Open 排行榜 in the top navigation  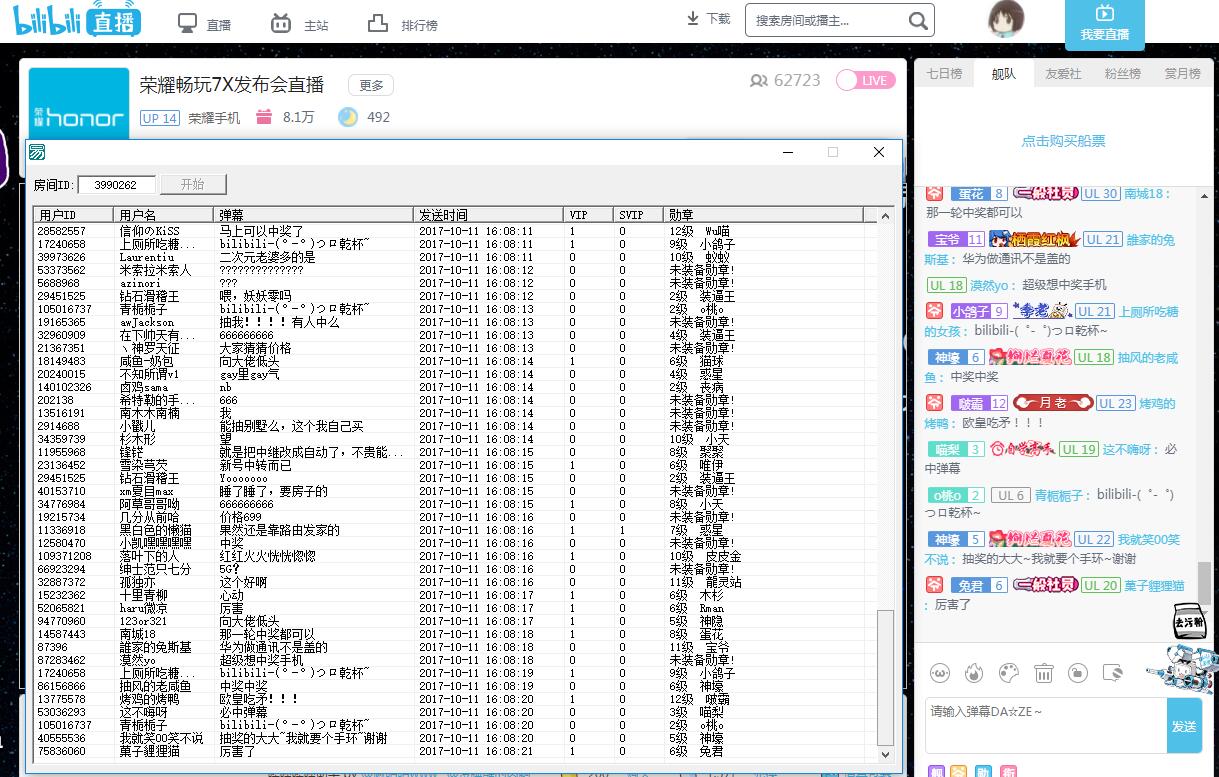coord(403,24)
